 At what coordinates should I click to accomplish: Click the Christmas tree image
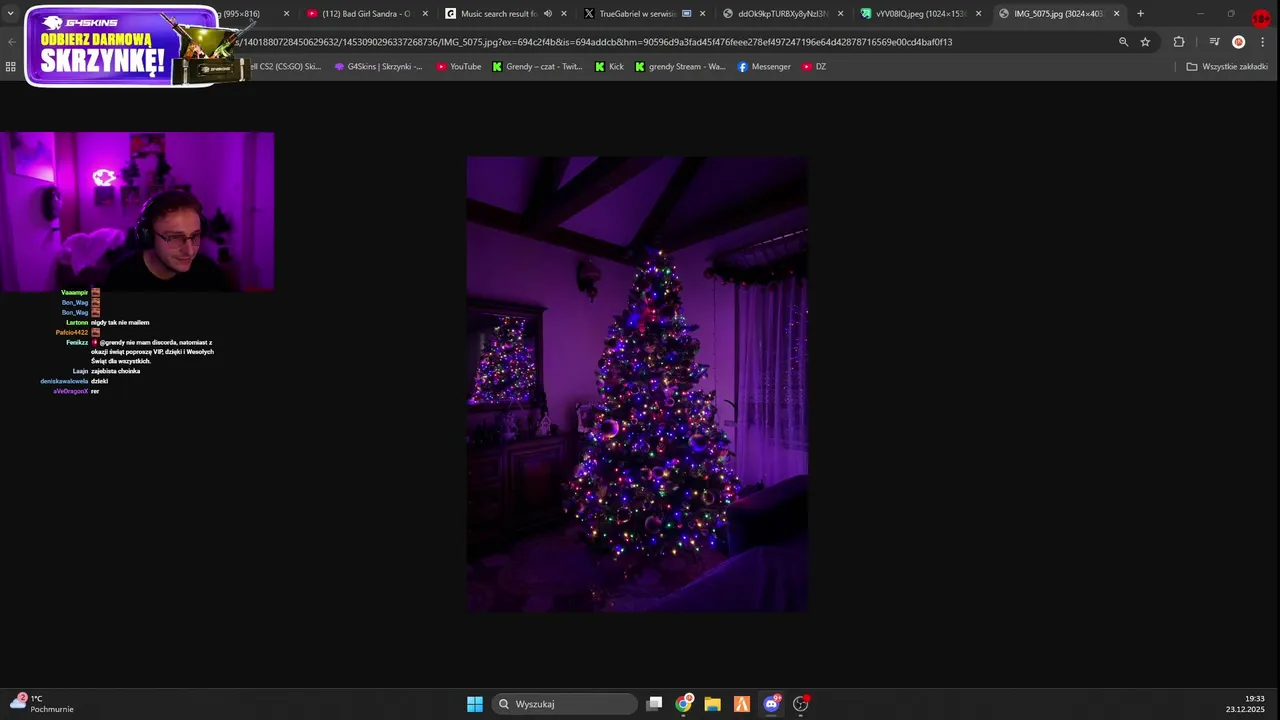(x=637, y=383)
